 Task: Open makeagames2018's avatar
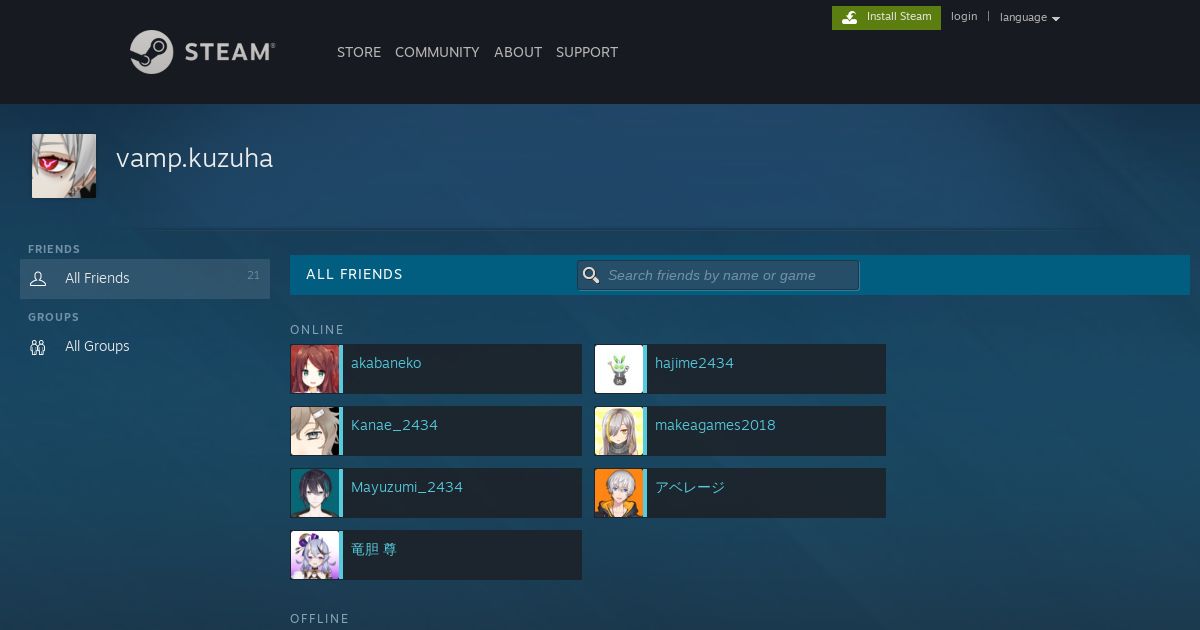619,431
